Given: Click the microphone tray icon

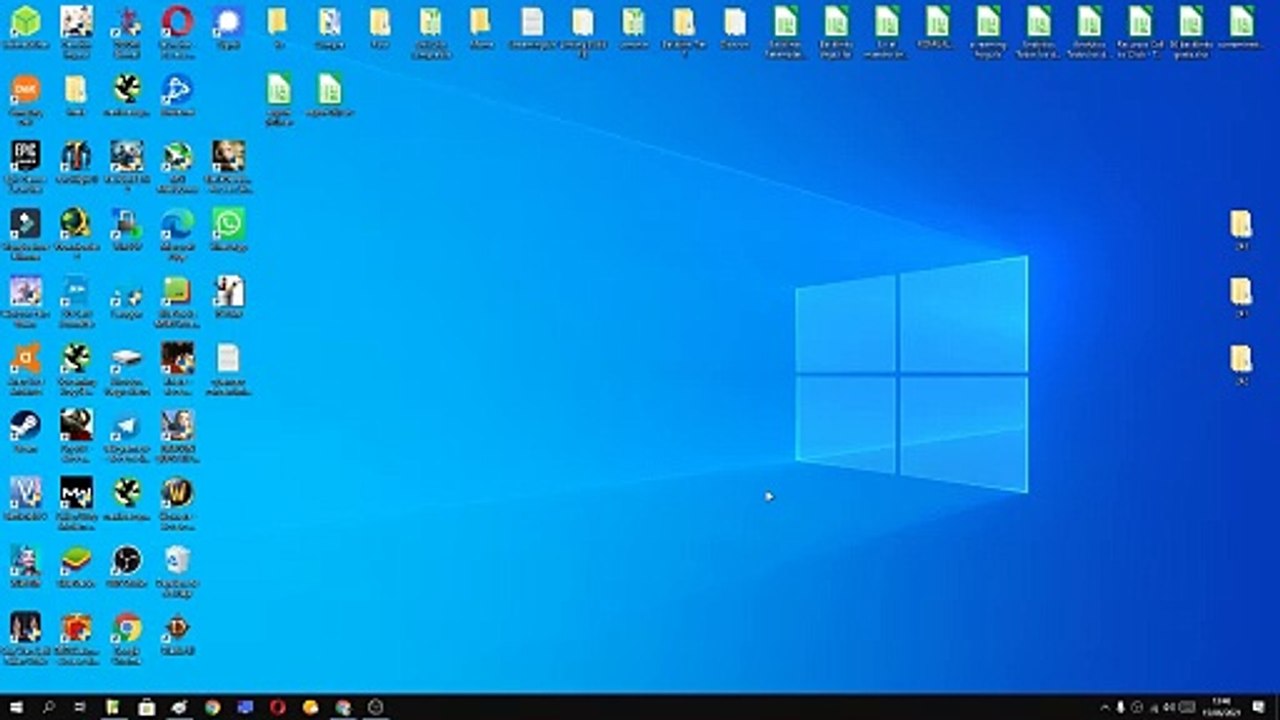Looking at the screenshot, I should (x=1121, y=707).
